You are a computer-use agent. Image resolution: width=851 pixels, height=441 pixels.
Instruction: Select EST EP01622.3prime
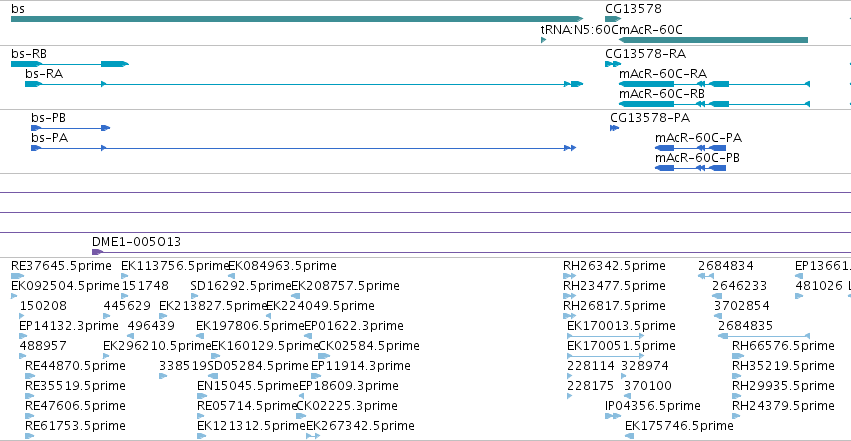(x=353, y=326)
